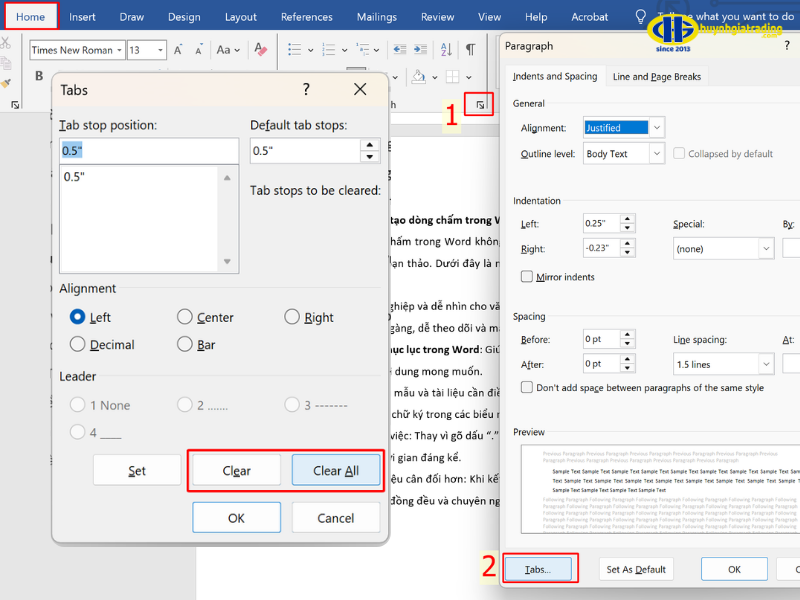Image resolution: width=800 pixels, height=600 pixels.
Task: Open the Line spacing 1.5 lines dropdown
Action: click(766, 364)
